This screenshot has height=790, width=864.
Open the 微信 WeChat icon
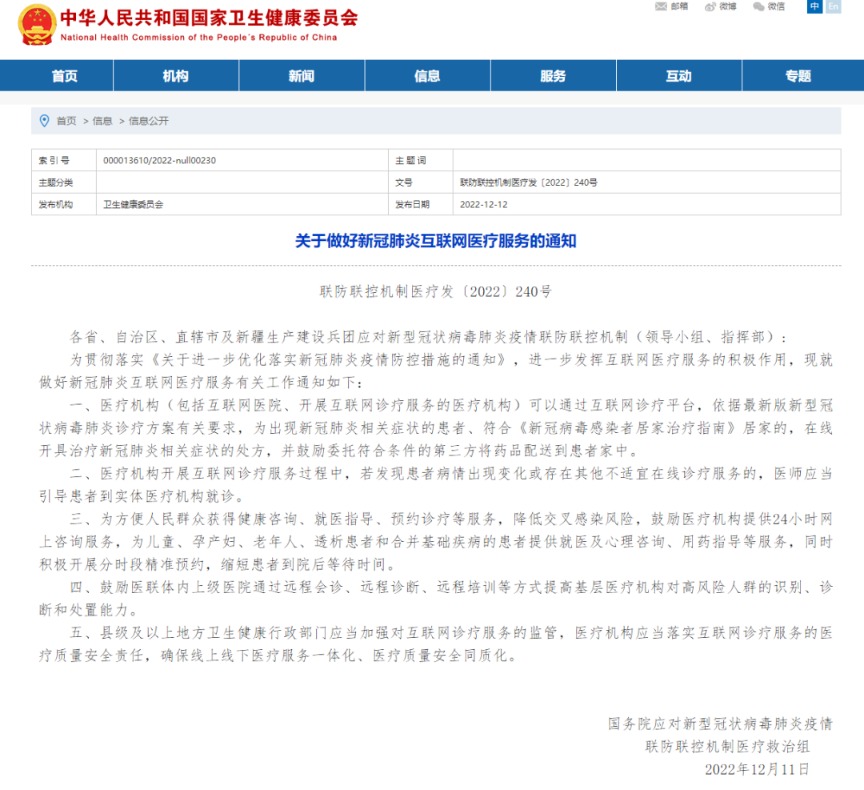(x=759, y=7)
